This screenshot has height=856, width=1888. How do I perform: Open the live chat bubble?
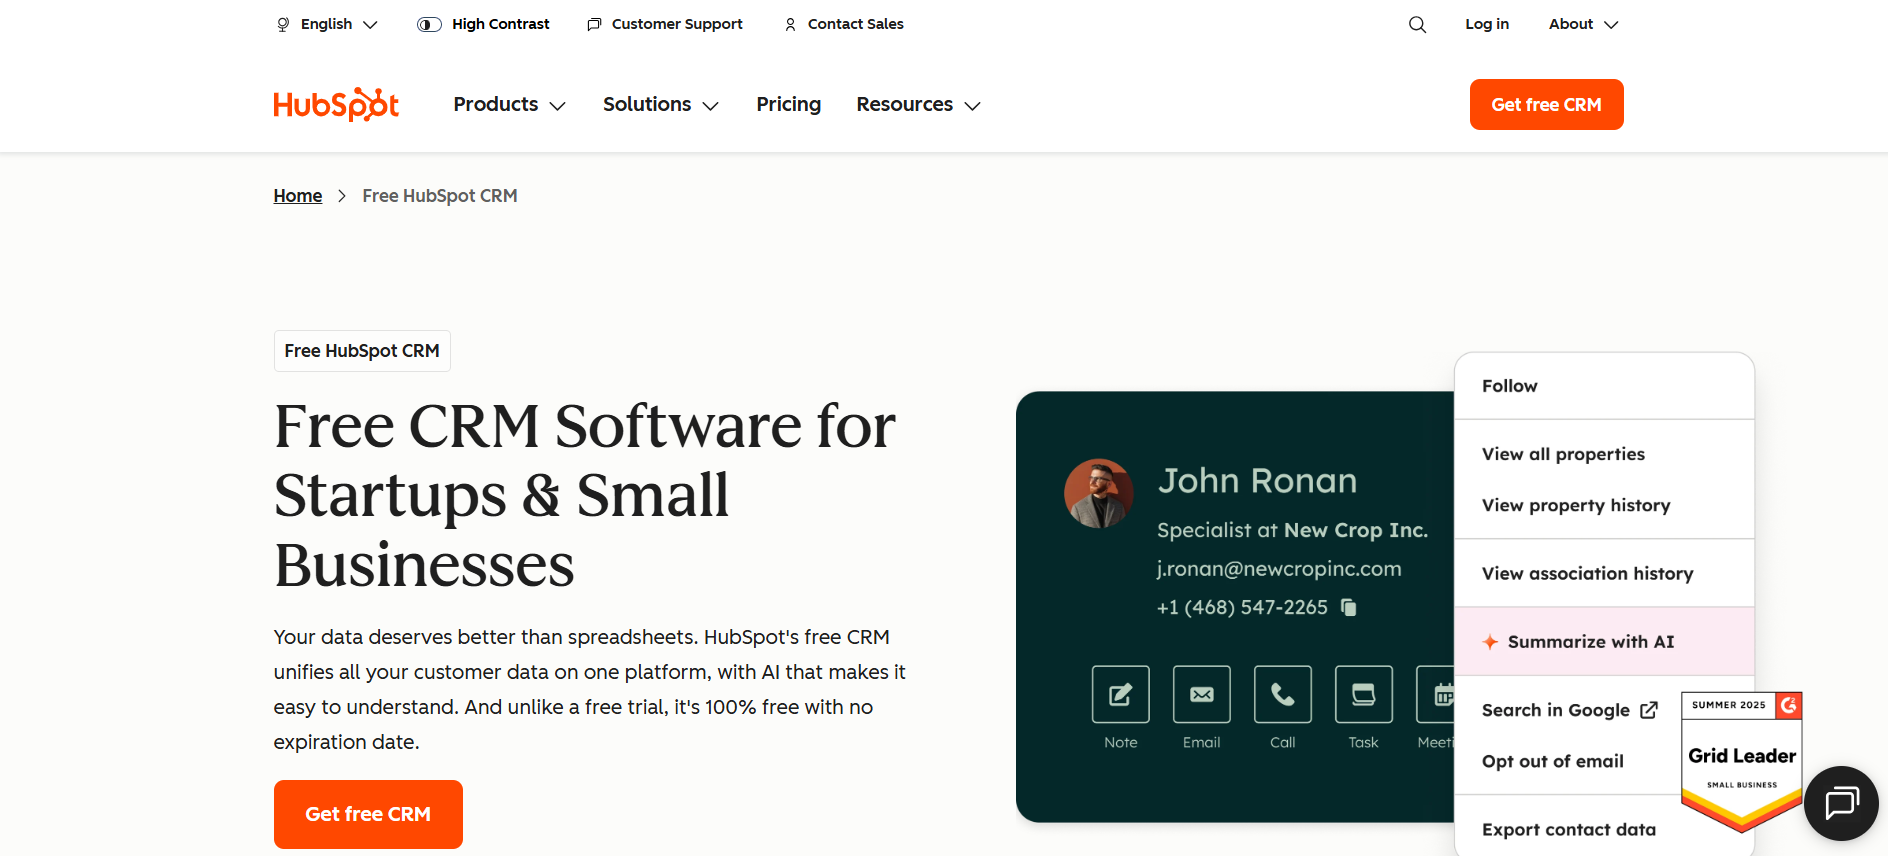pos(1841,803)
